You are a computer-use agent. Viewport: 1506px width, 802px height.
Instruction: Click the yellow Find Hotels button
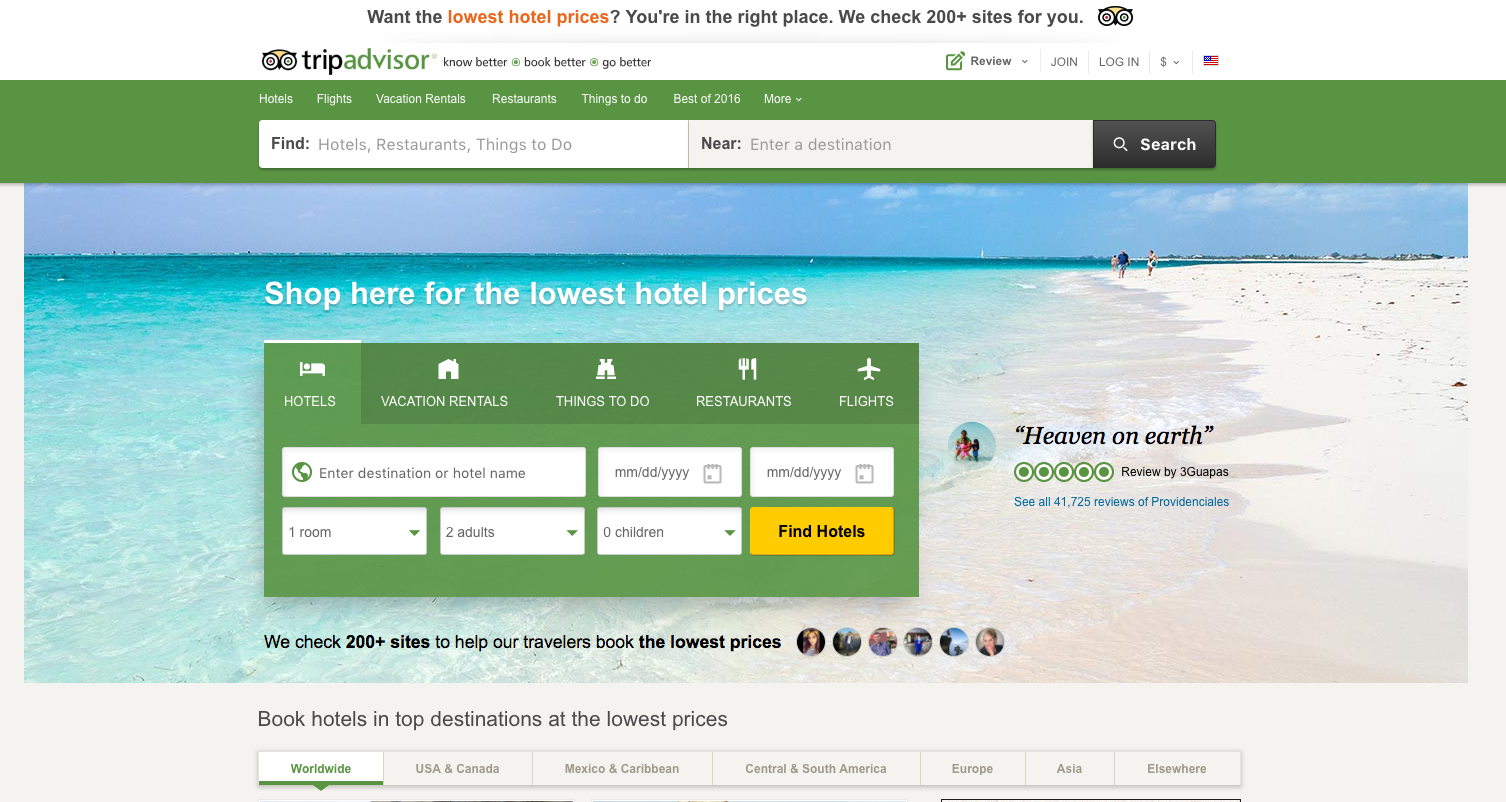coord(822,531)
